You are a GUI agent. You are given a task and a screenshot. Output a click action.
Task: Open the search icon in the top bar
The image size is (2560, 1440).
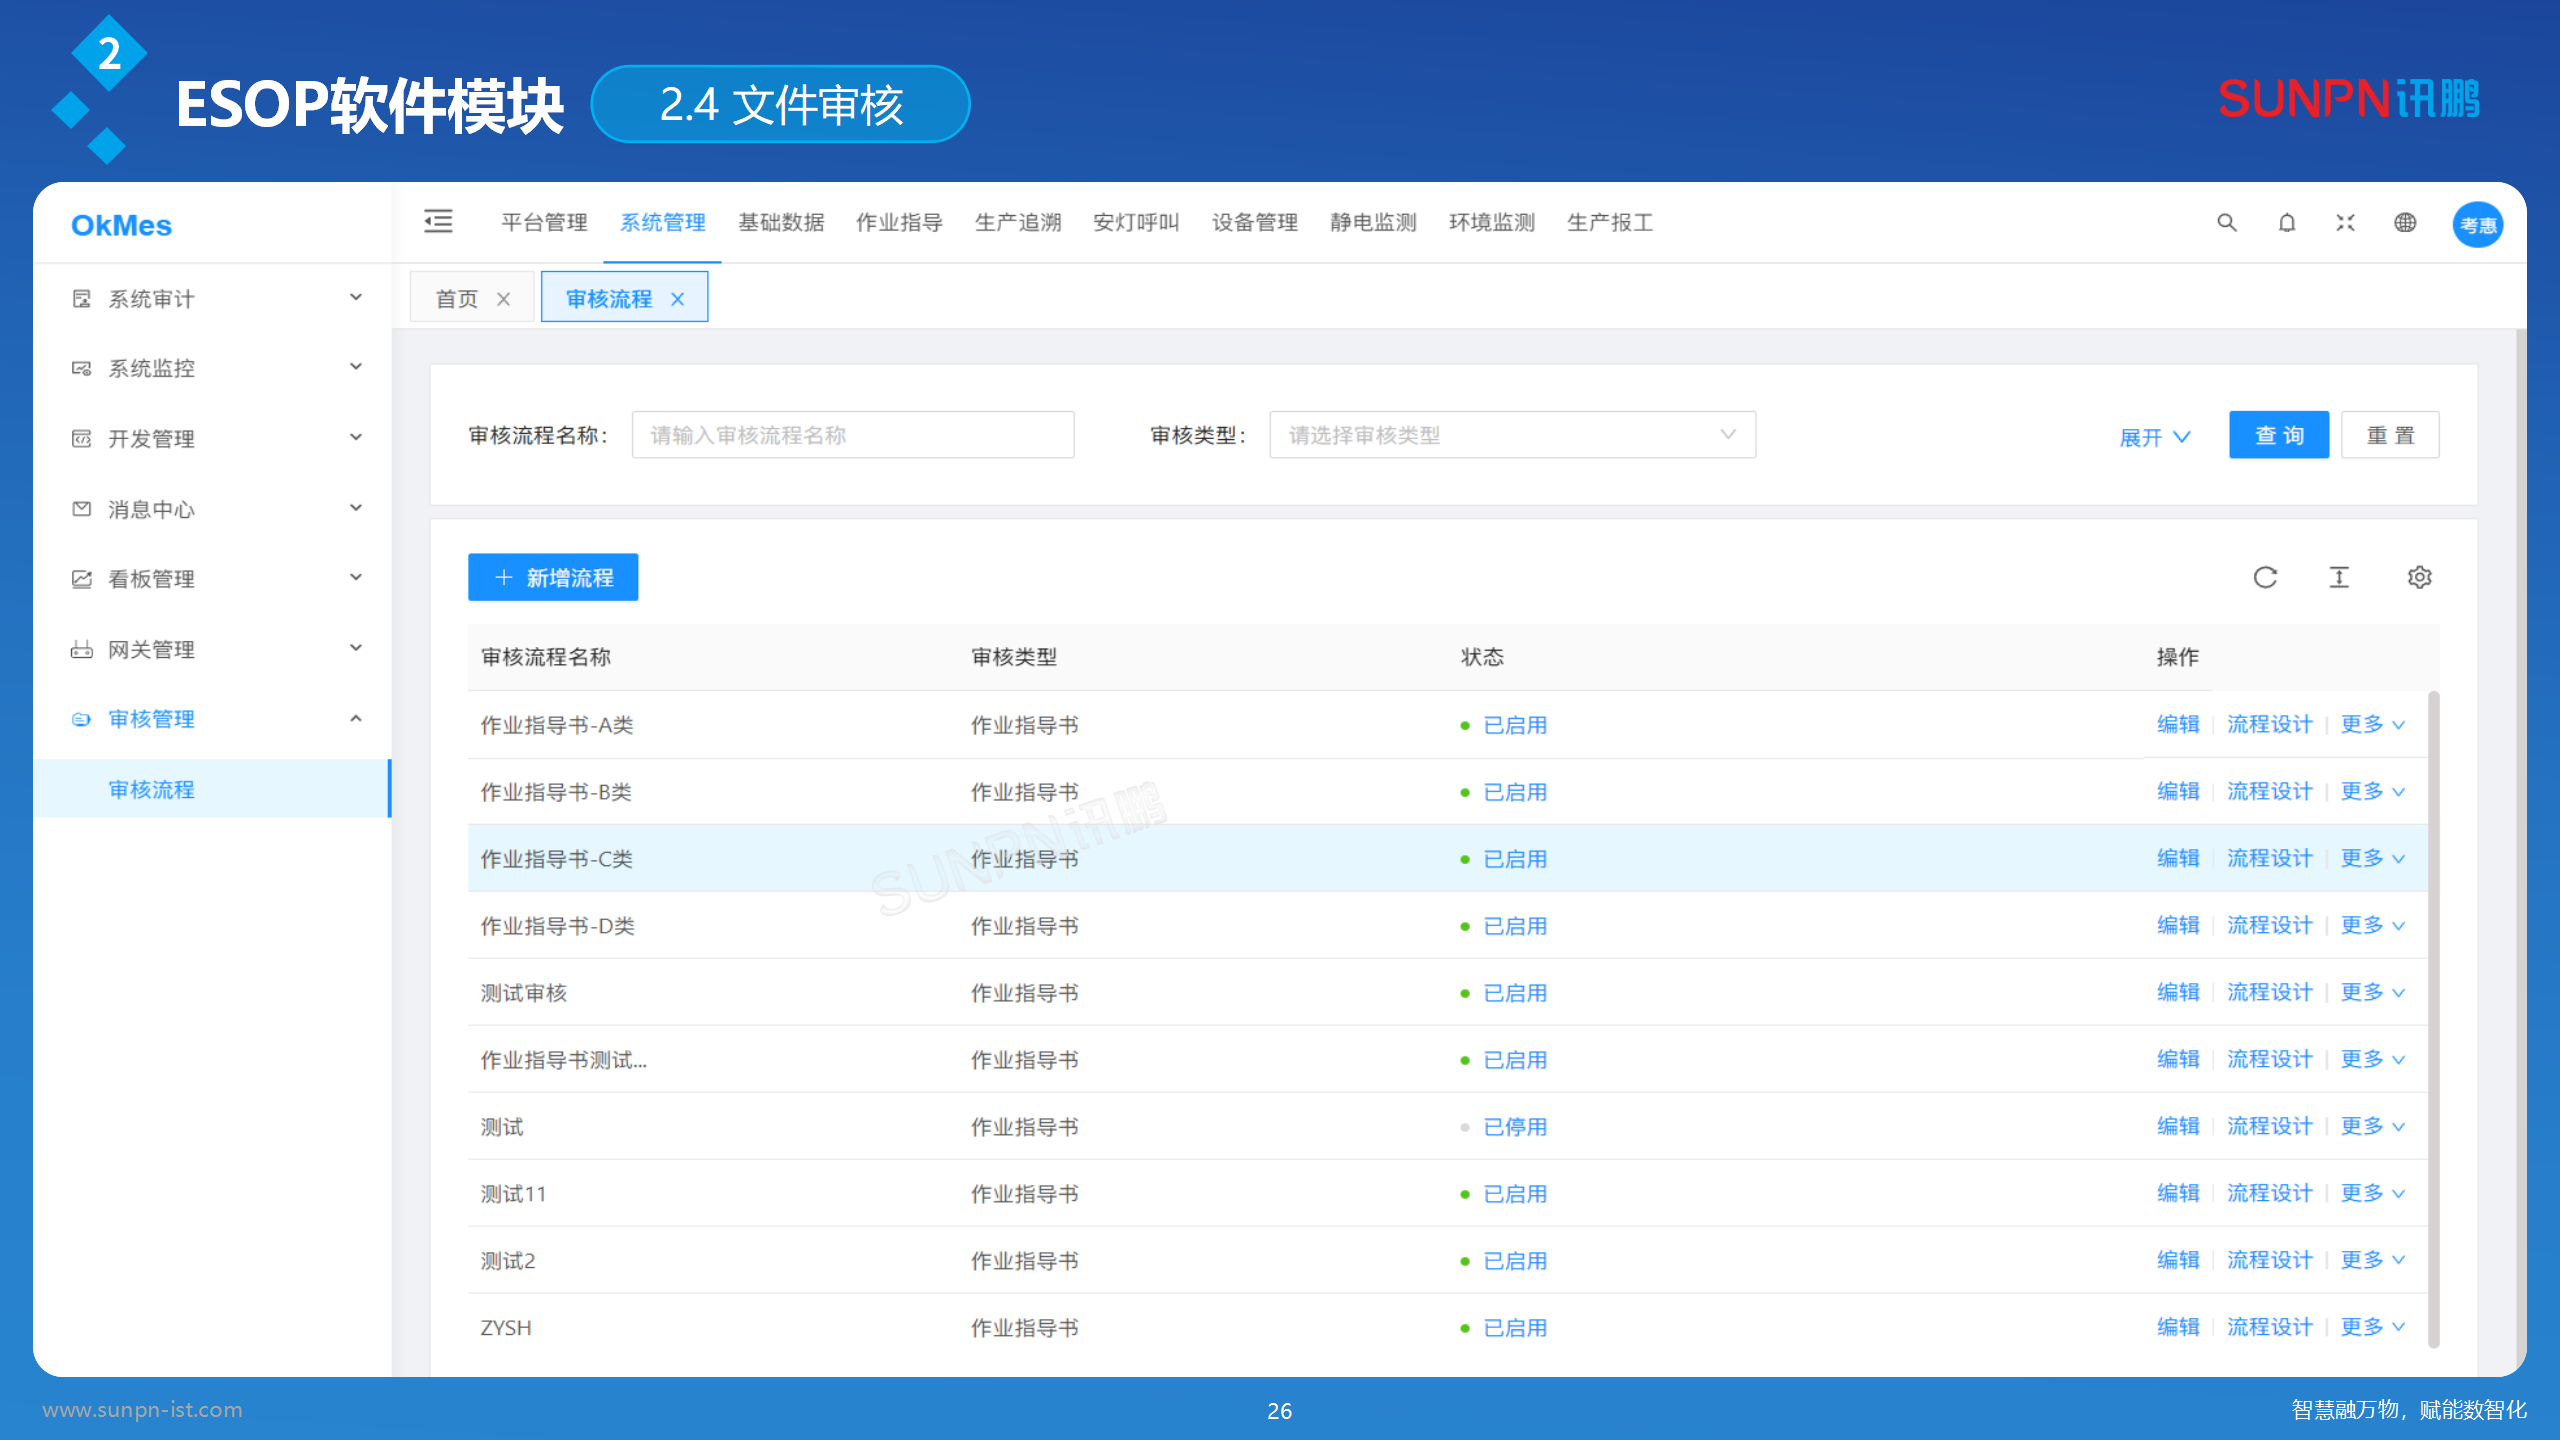2226,223
